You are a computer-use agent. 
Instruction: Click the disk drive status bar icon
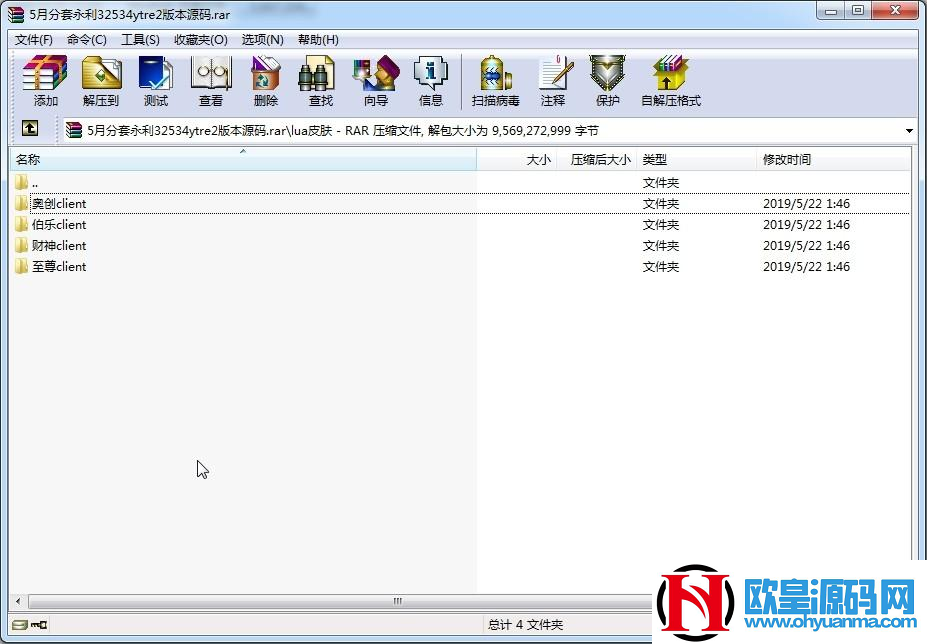[x=20, y=624]
